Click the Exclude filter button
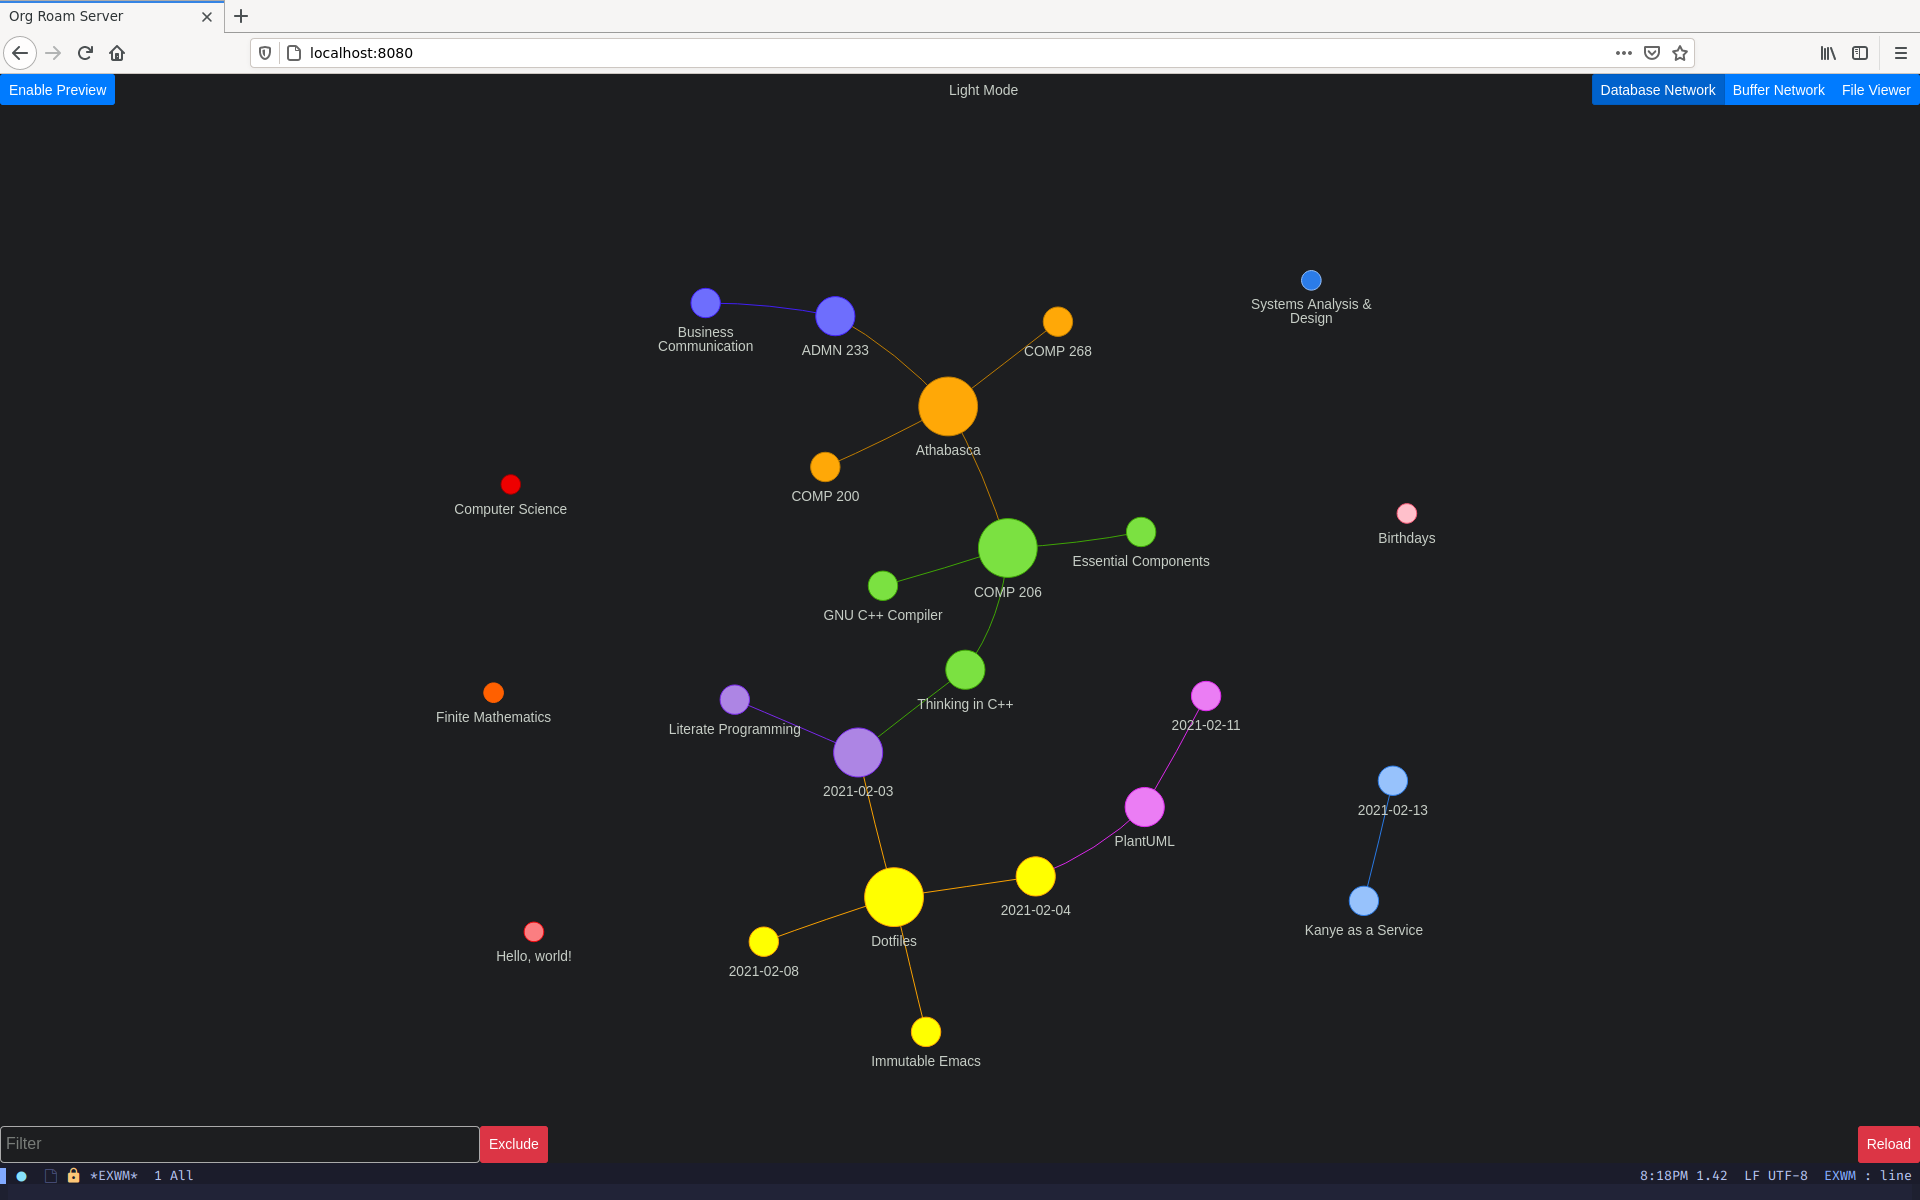 [x=511, y=1143]
